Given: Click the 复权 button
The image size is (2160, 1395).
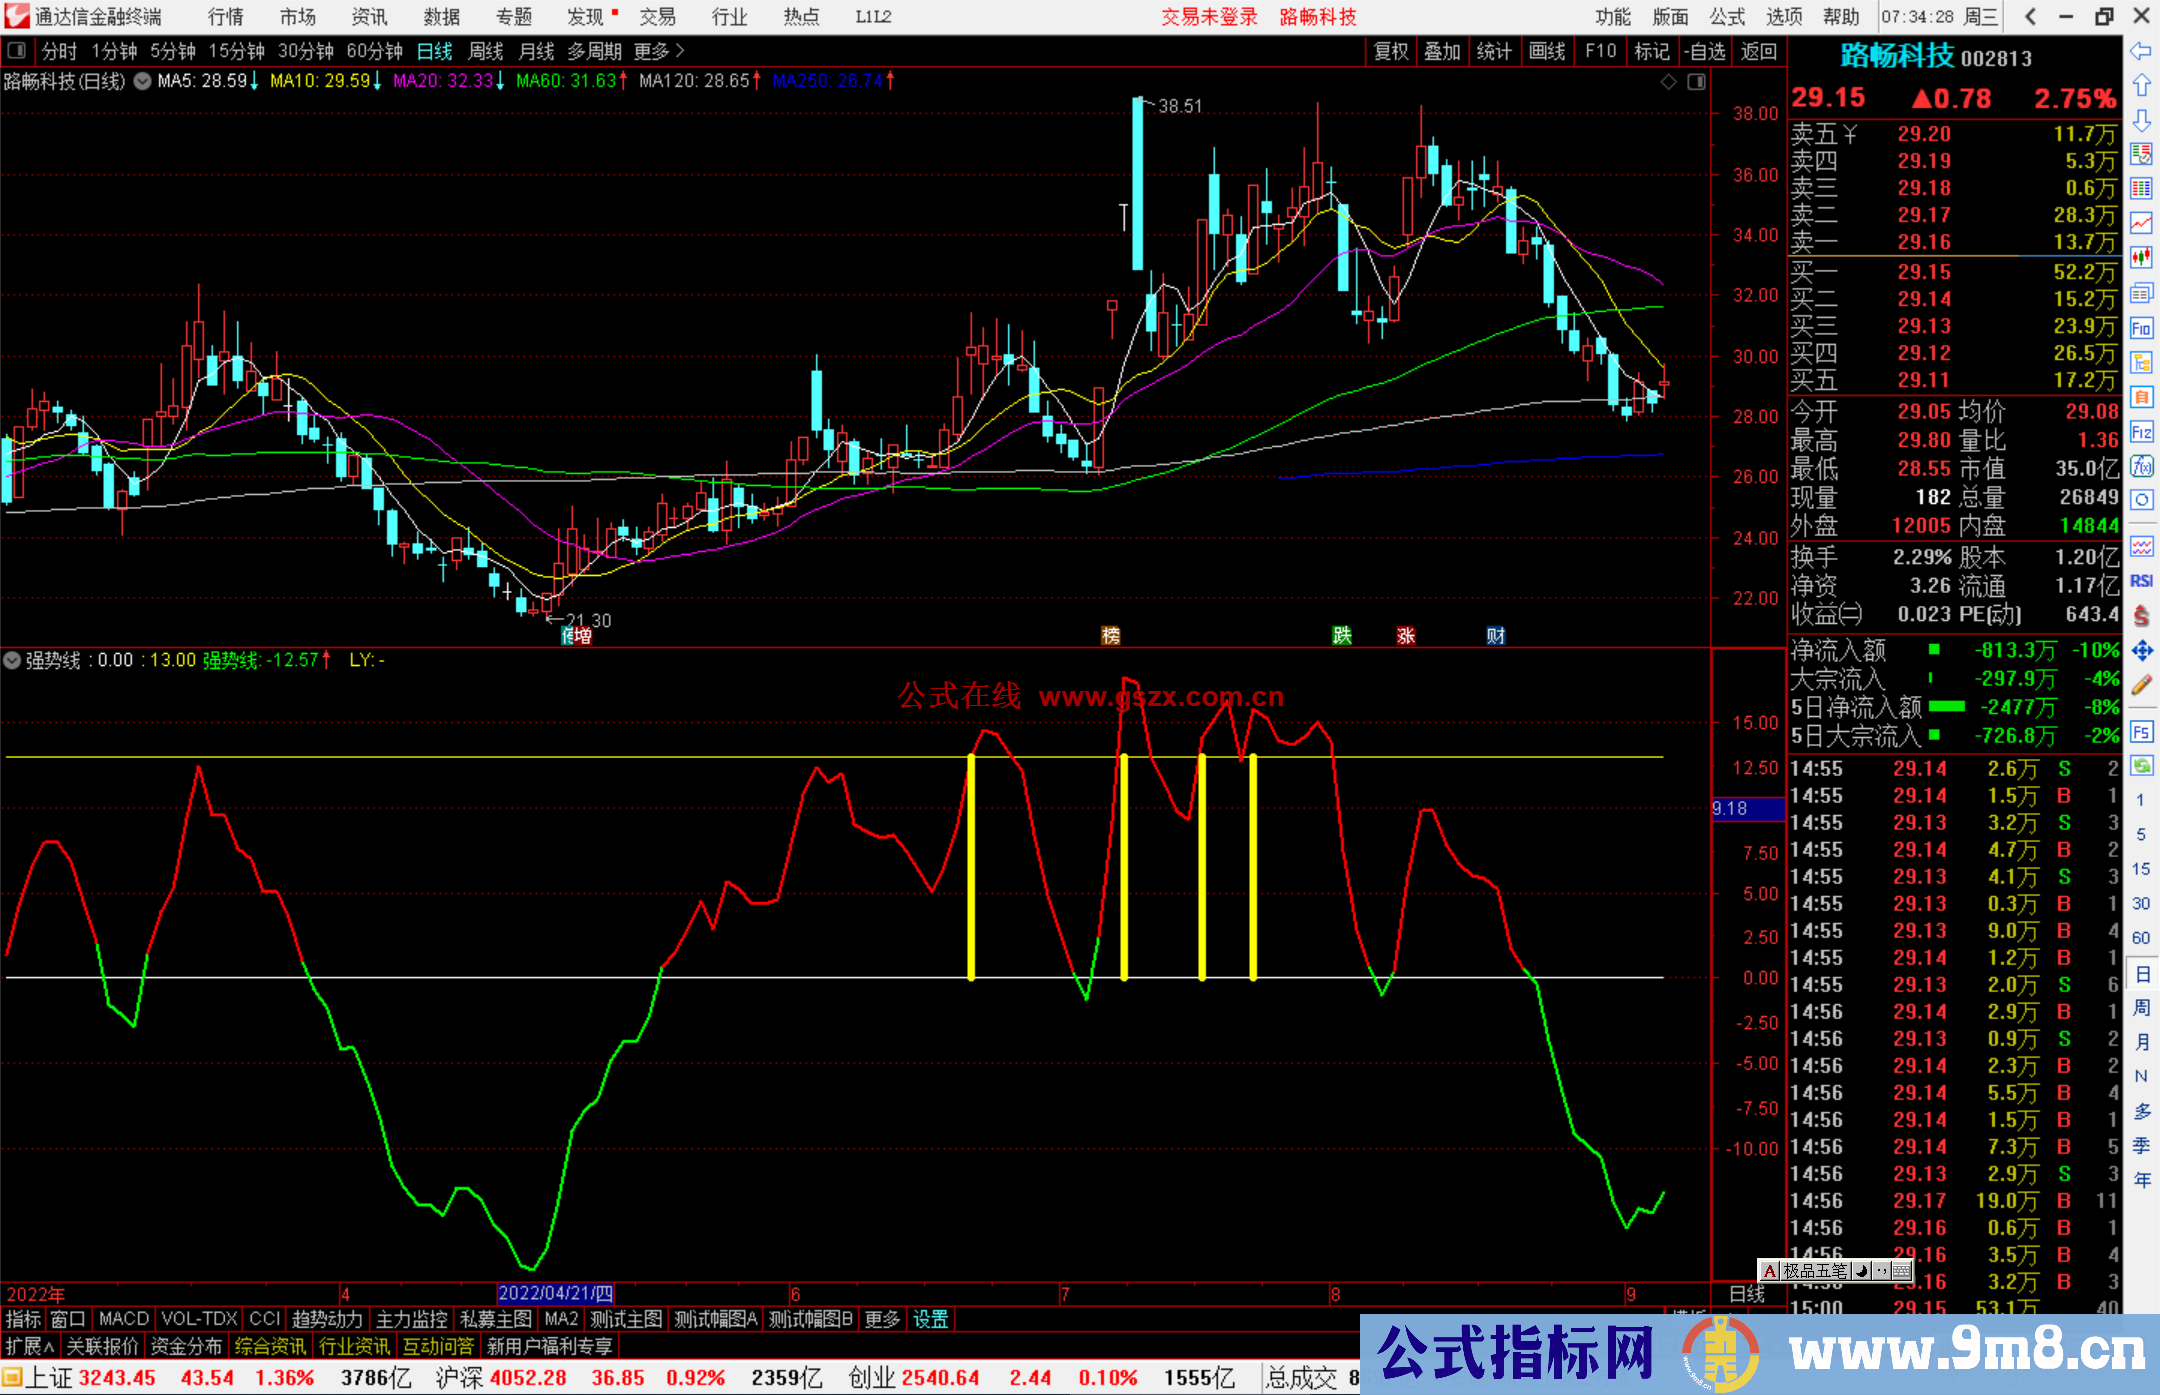Looking at the screenshot, I should click(x=1390, y=51).
